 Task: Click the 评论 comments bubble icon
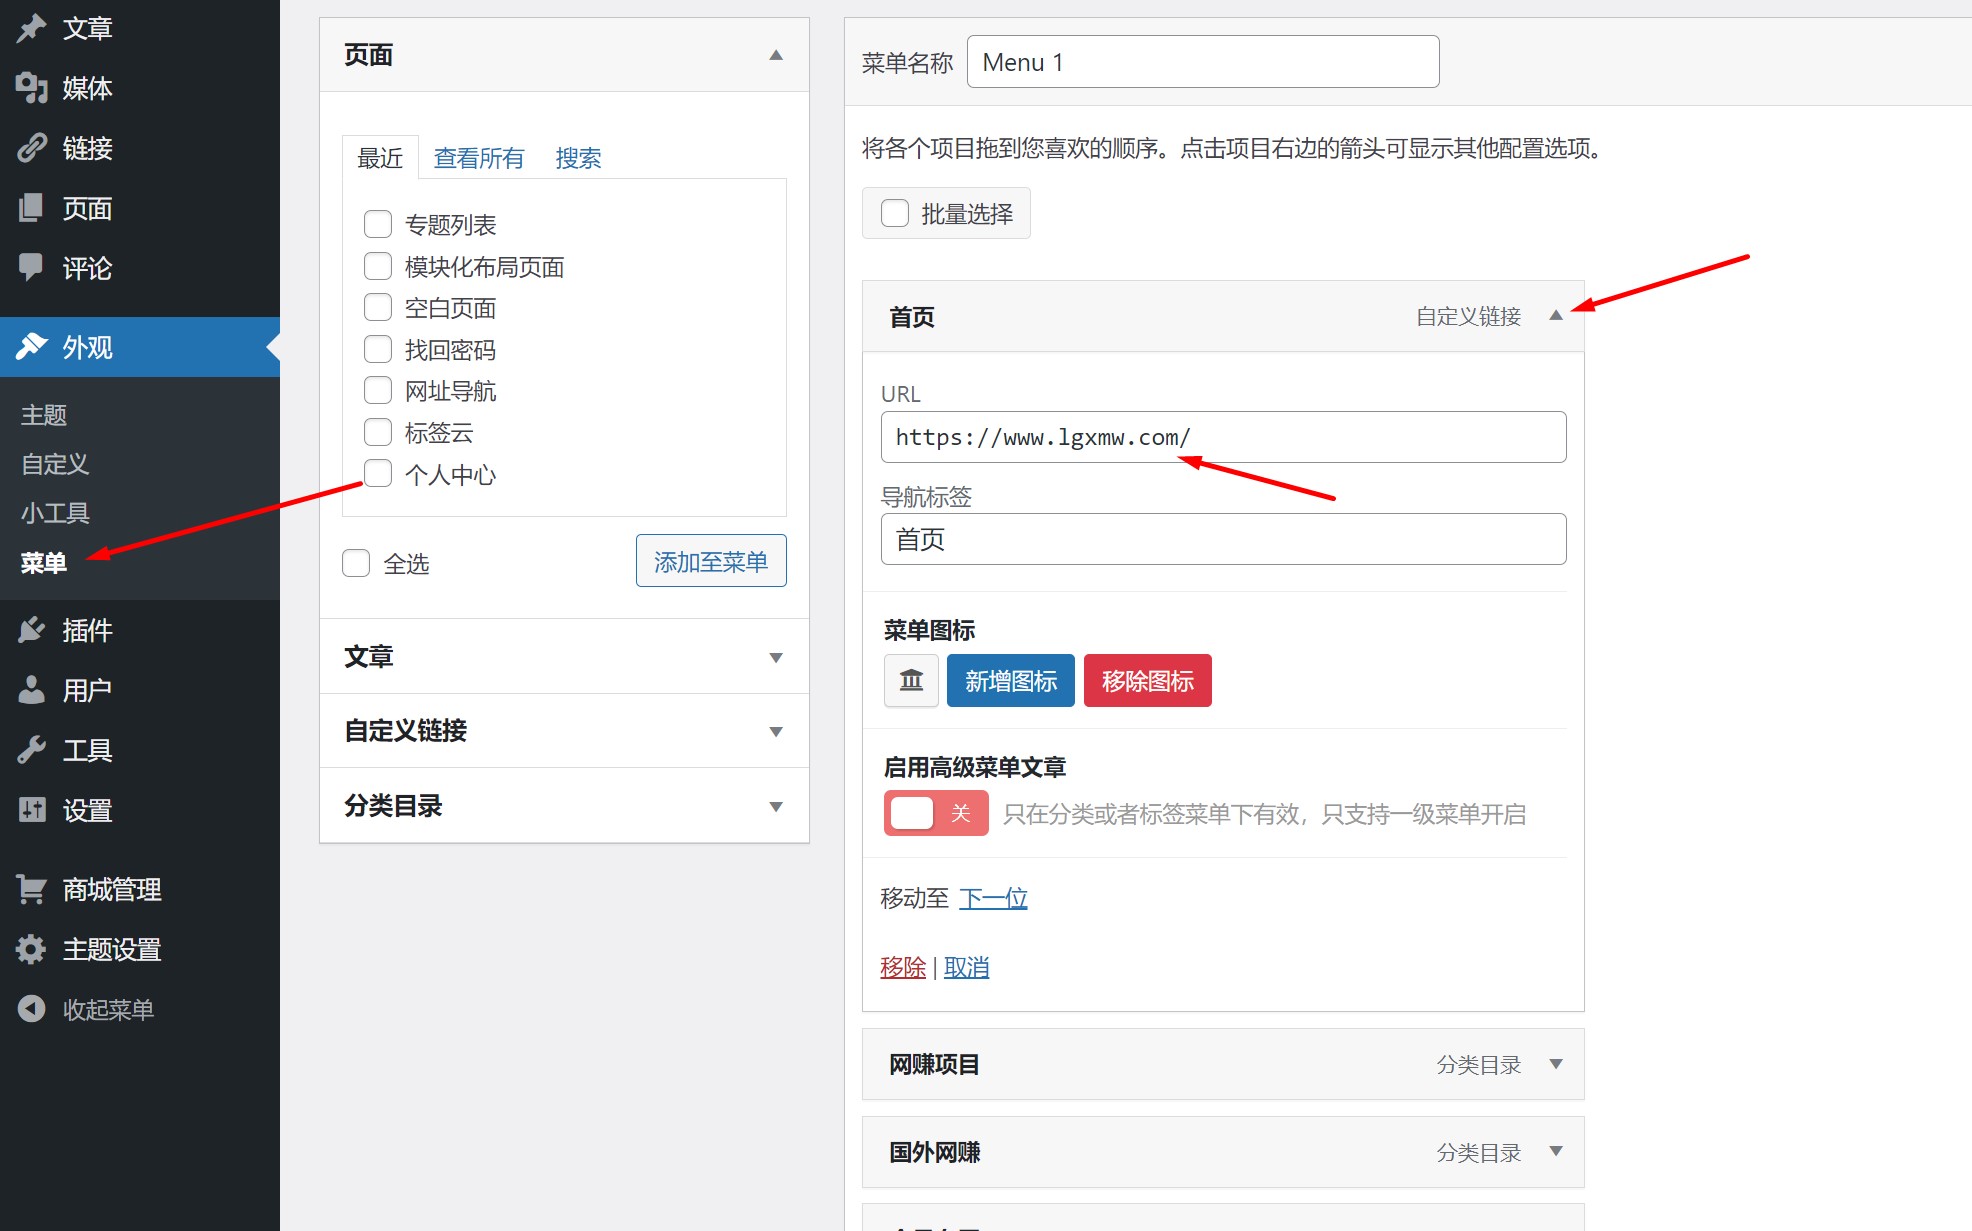pyautogui.click(x=32, y=267)
